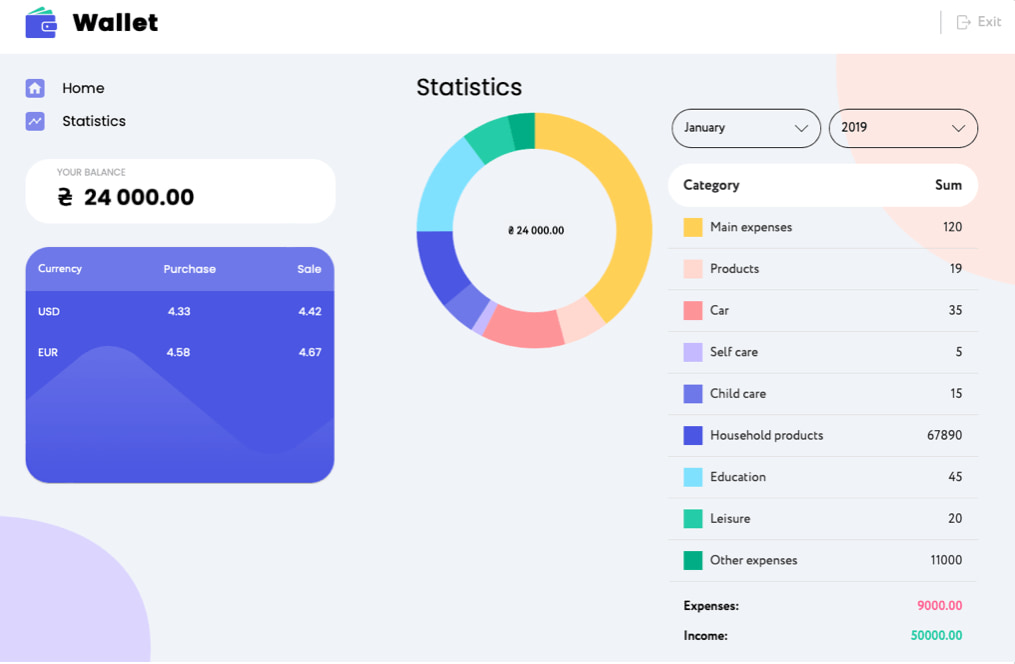
Task: Expand the January dropdown chevron
Action: pyautogui.click(x=801, y=128)
